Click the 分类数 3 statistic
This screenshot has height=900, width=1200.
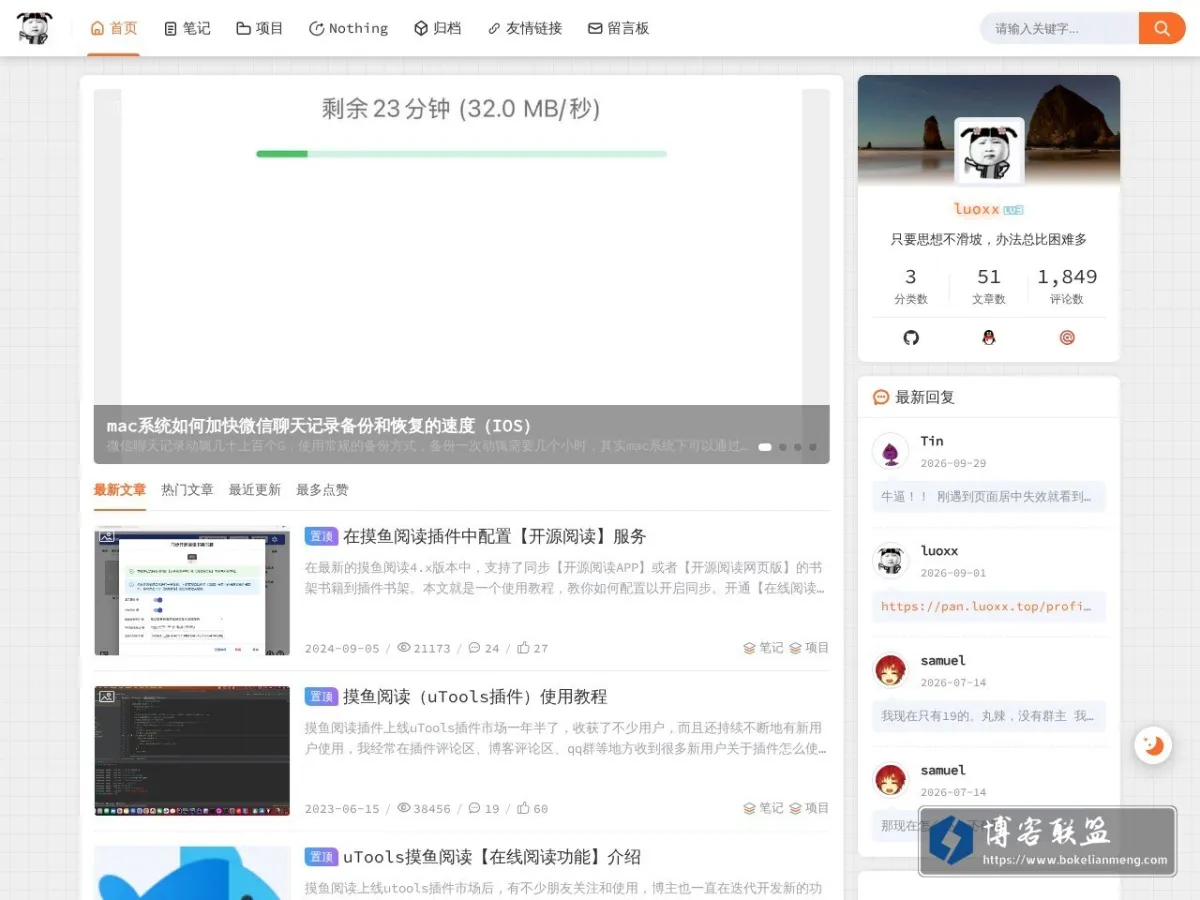point(911,286)
